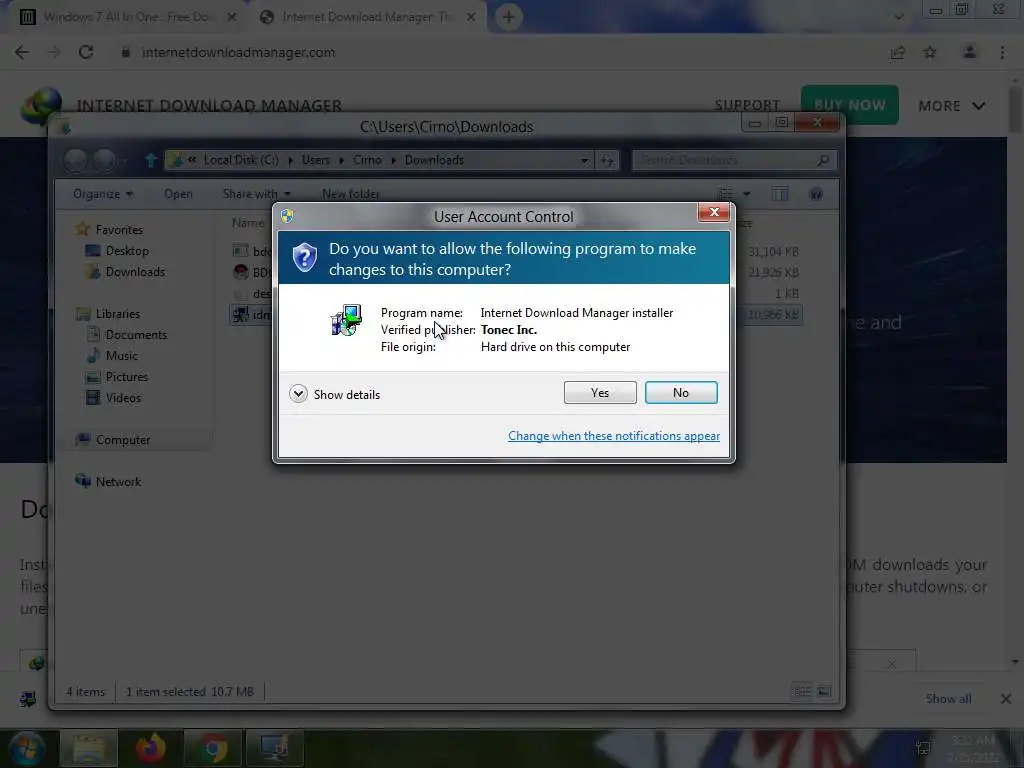Select Desktop under Favorites
Viewport: 1024px width, 768px height.
coord(127,251)
